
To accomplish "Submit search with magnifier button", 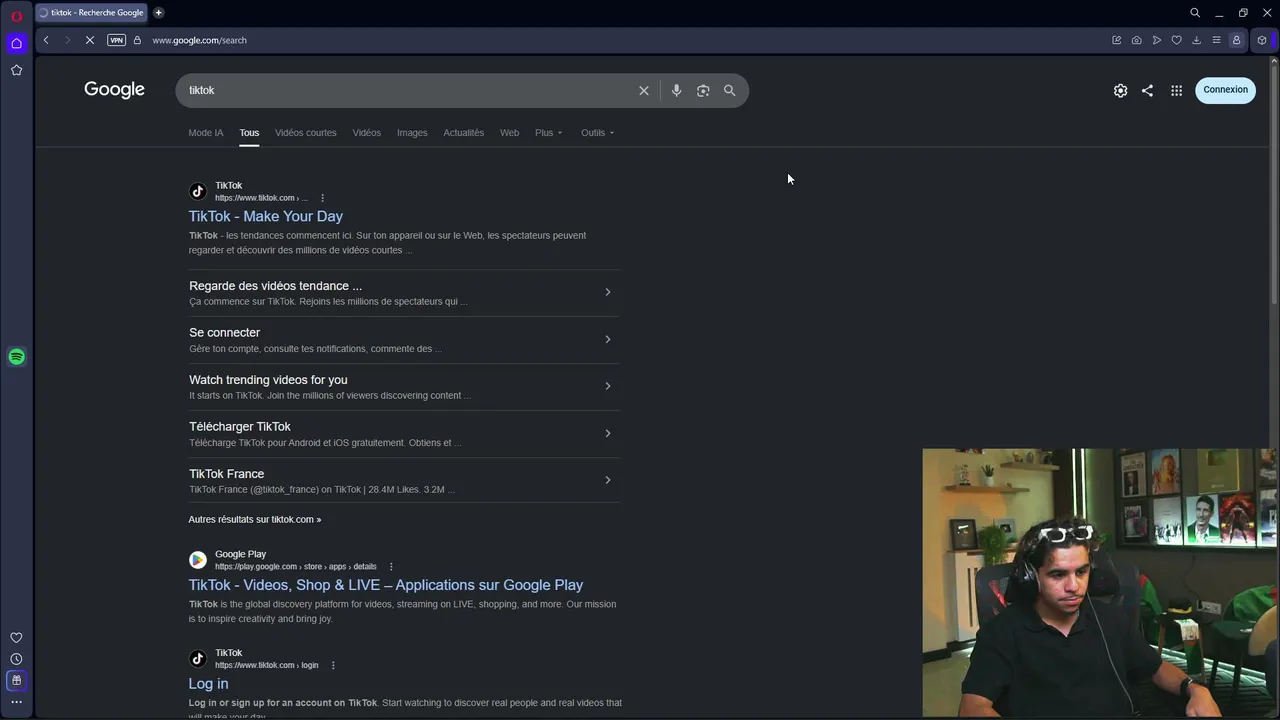I will tap(729, 90).
